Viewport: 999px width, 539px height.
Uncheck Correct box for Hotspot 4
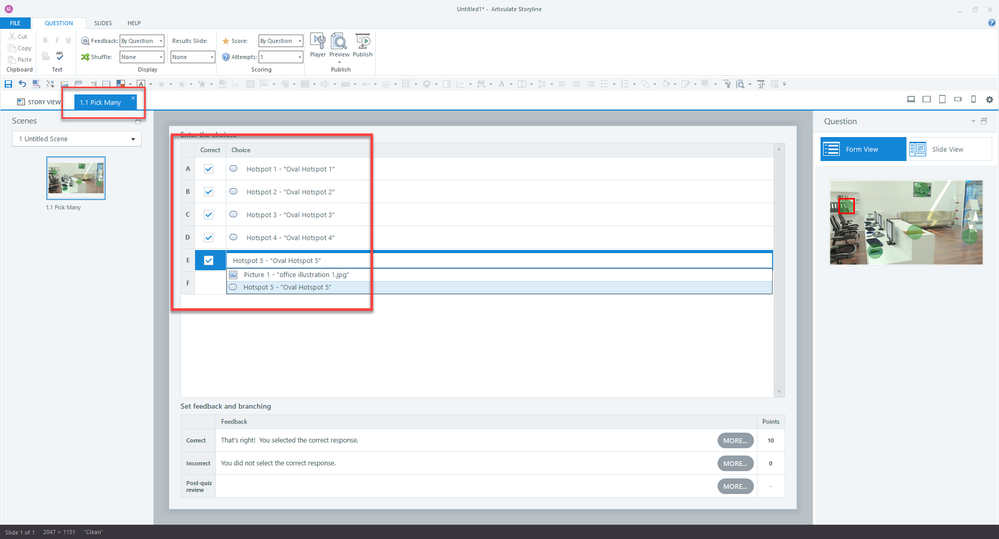208,238
